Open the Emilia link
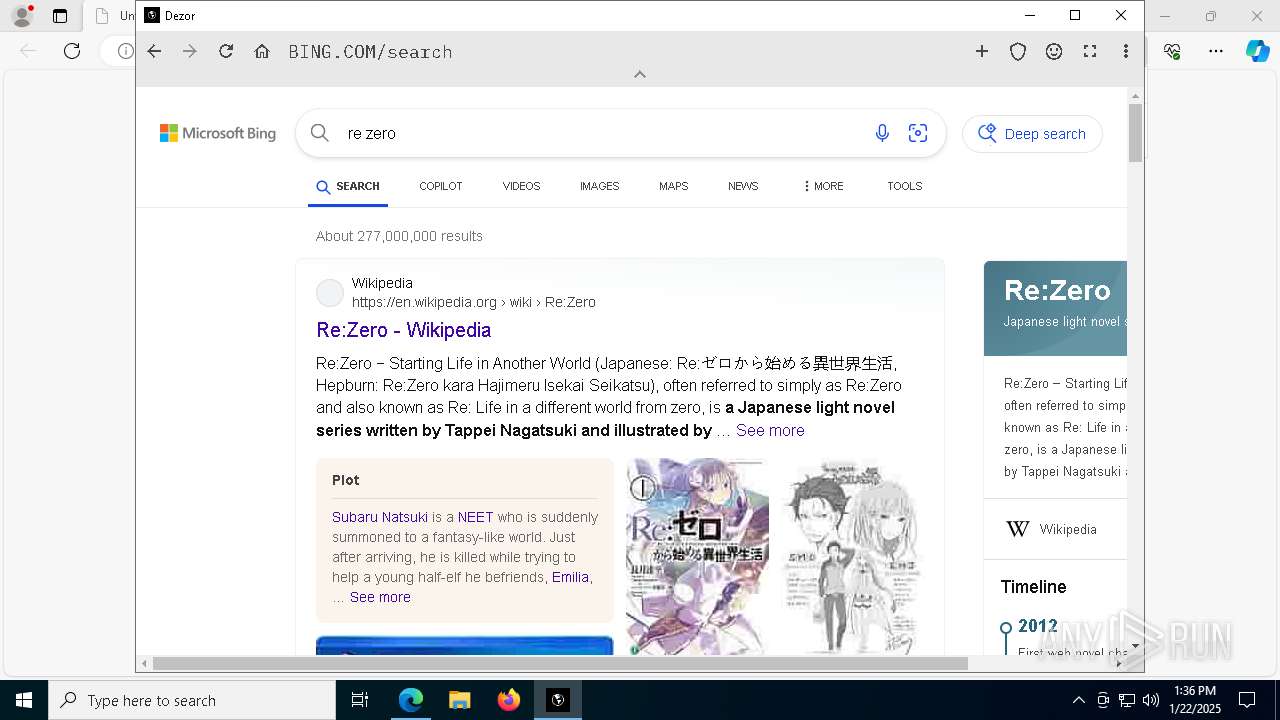This screenshot has width=1280, height=720. (570, 577)
